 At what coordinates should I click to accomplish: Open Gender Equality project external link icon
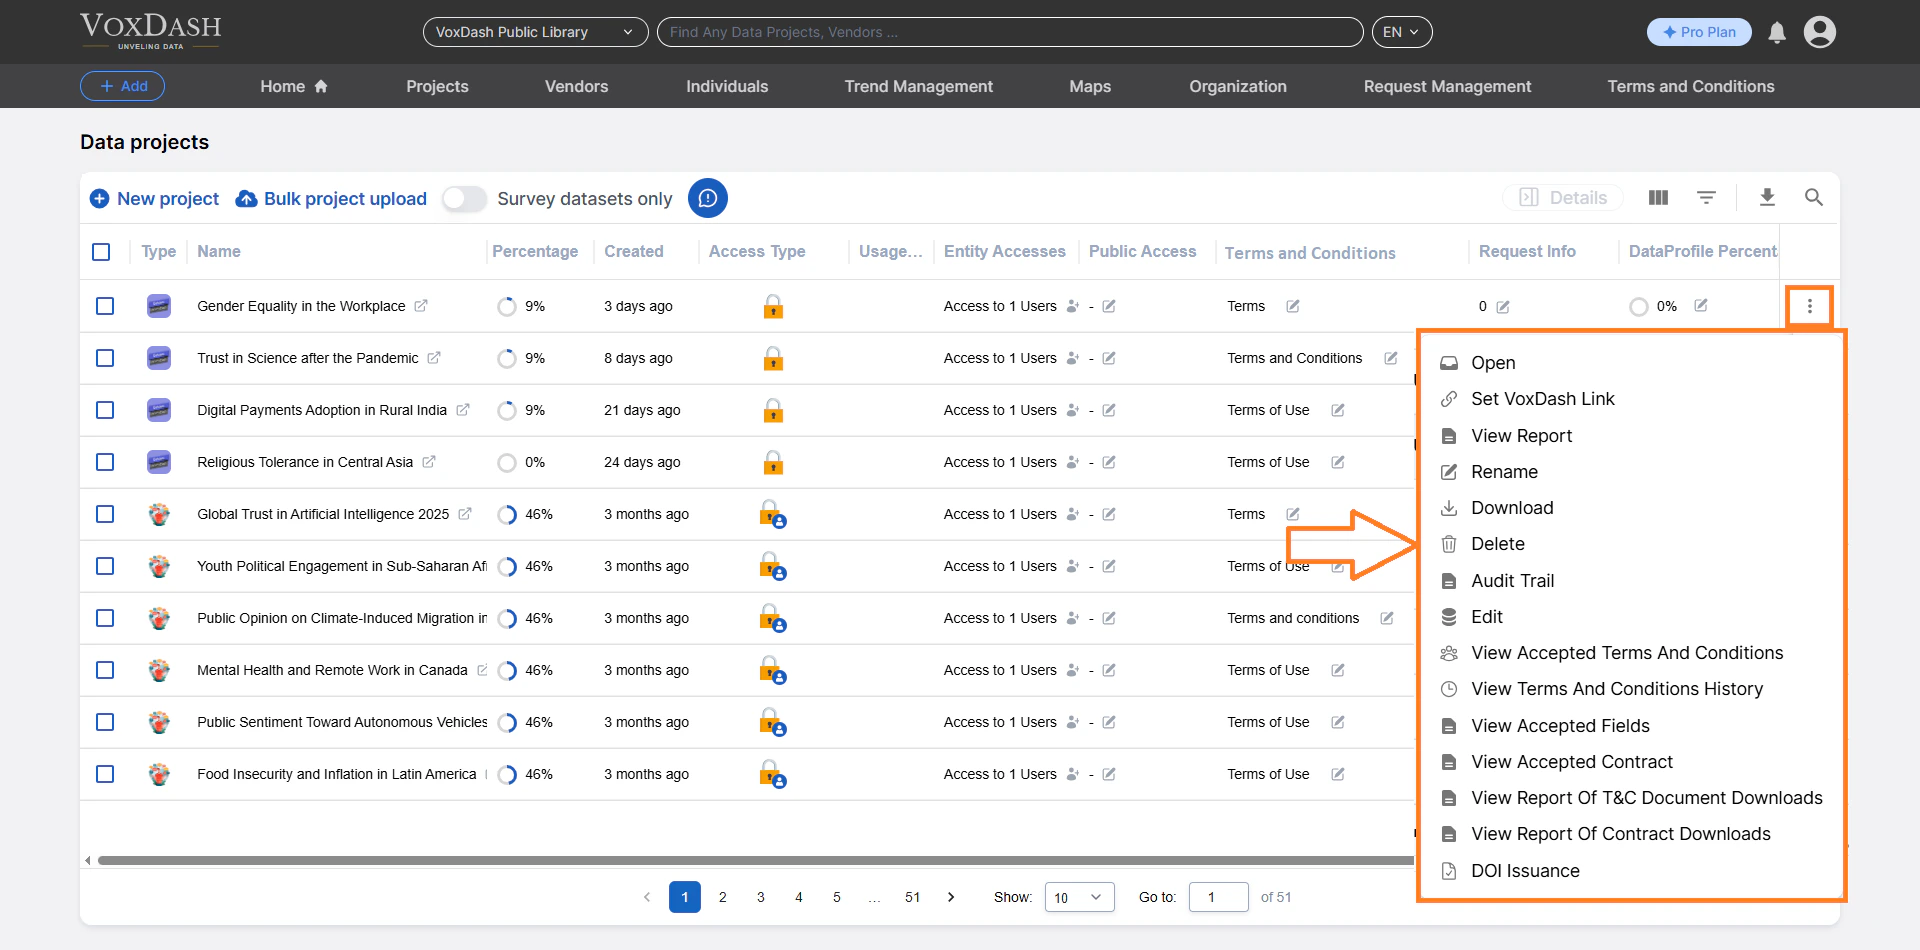coord(421,306)
